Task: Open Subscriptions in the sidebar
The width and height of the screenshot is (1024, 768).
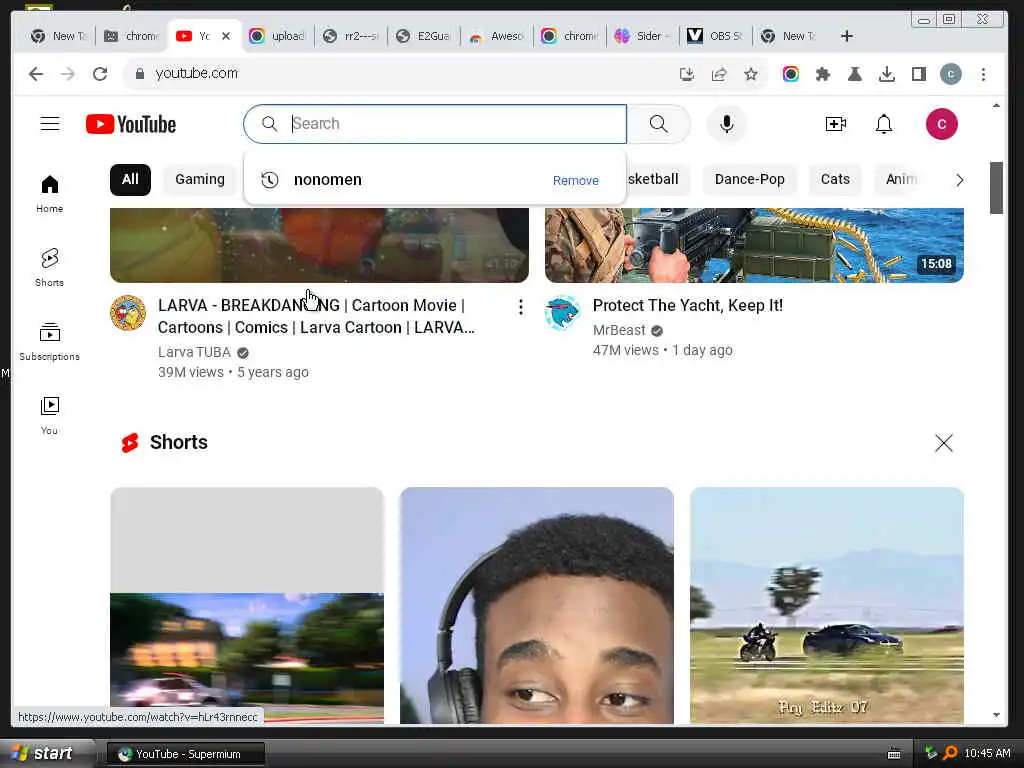Action: pos(50,342)
